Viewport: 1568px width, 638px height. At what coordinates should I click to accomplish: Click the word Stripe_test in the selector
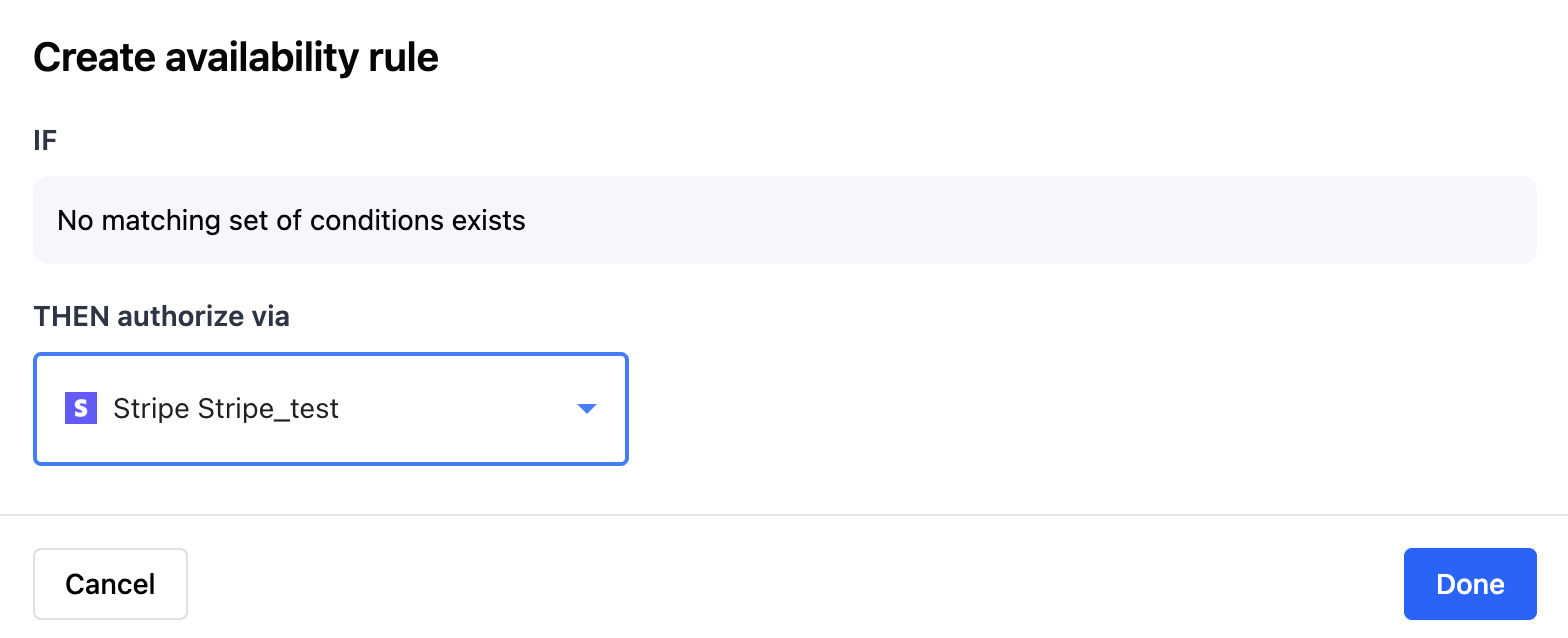269,410
